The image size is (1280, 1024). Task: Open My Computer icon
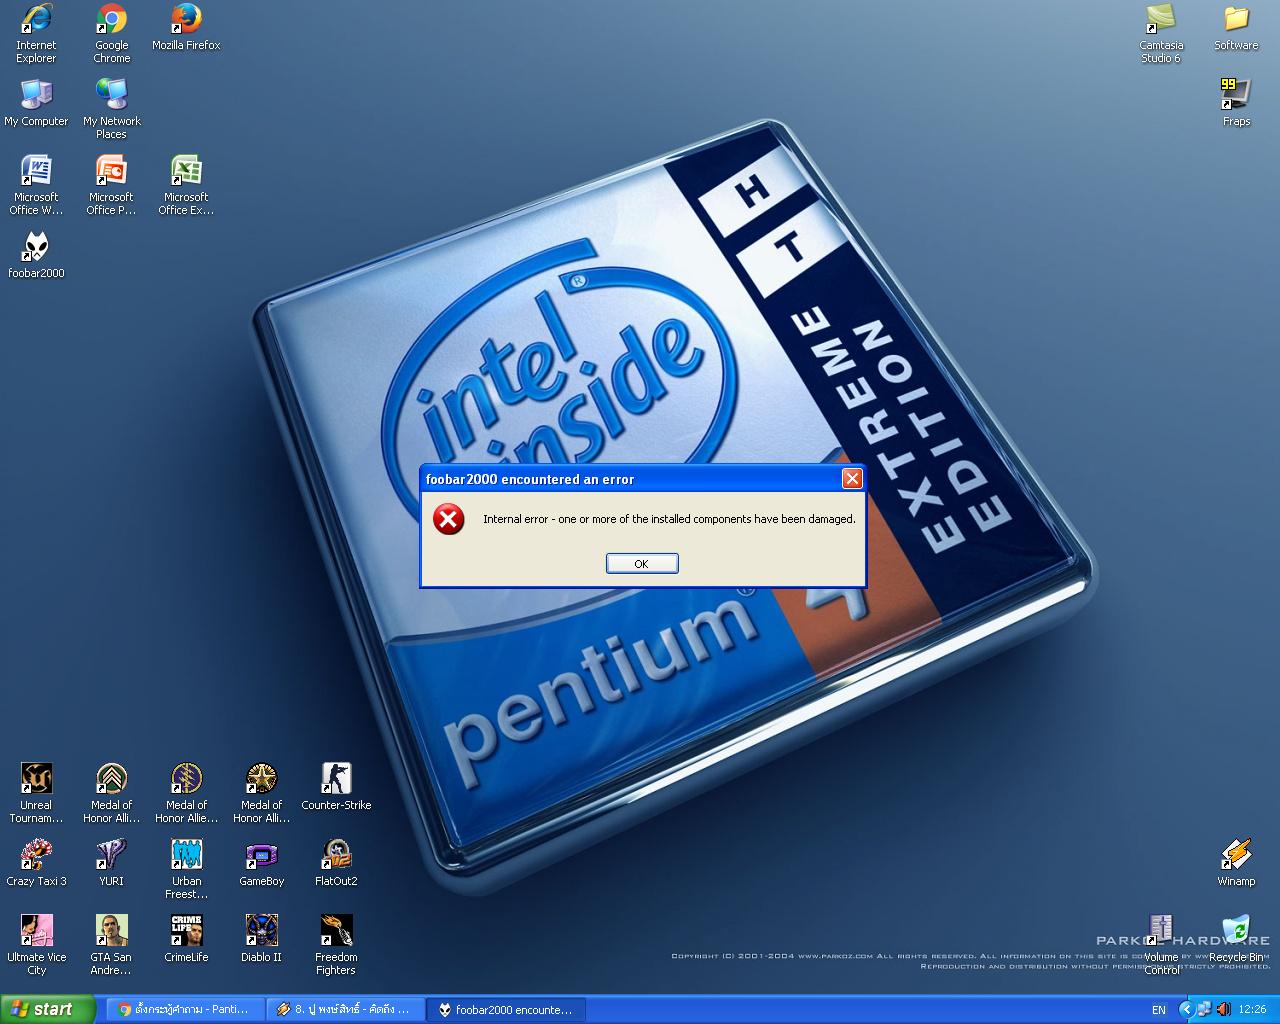pos(36,103)
